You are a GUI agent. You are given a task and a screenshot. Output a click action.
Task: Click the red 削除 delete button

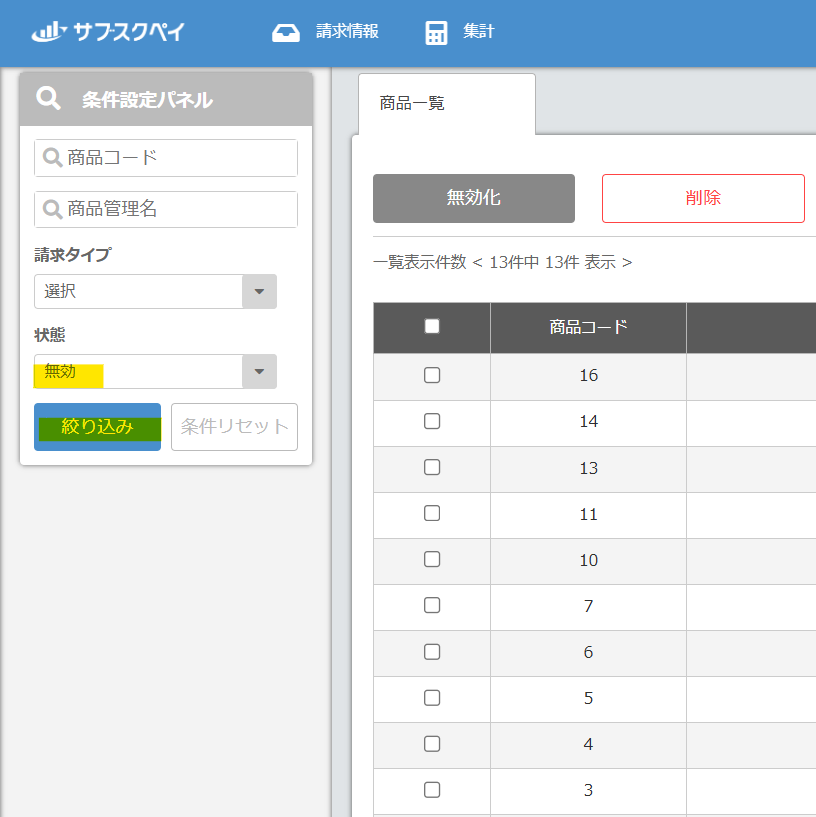coord(703,198)
